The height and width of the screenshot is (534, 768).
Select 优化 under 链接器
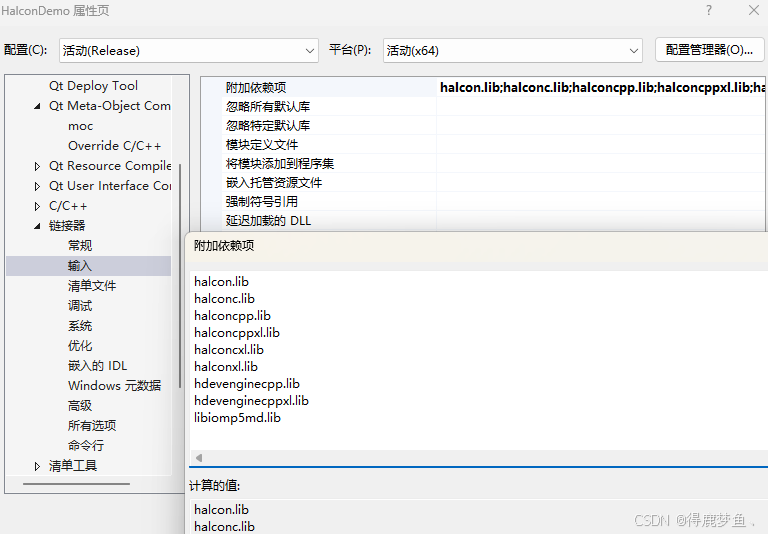pos(80,346)
